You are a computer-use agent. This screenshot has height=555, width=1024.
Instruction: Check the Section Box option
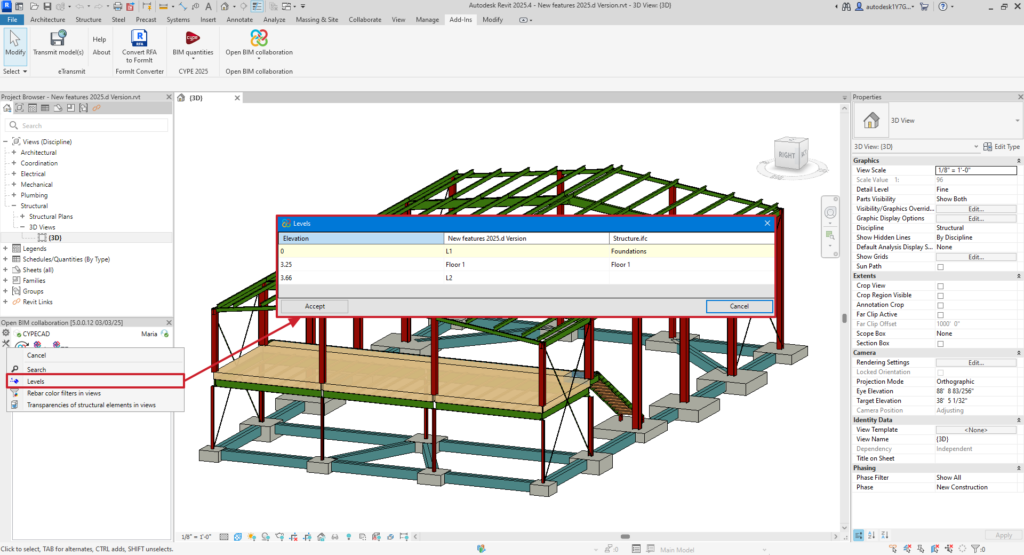click(x=940, y=343)
